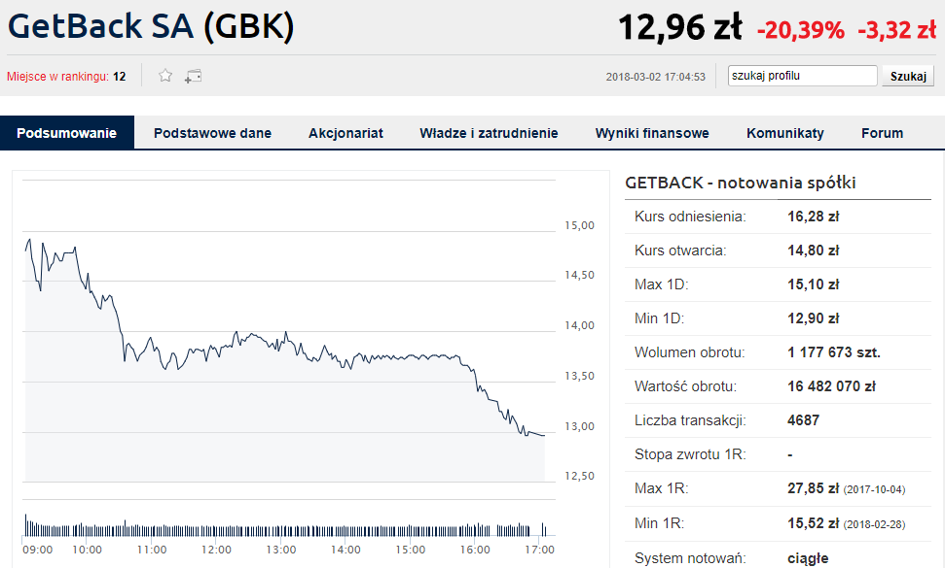Select the Miejsce w rankingu label

pyautogui.click(x=58, y=77)
